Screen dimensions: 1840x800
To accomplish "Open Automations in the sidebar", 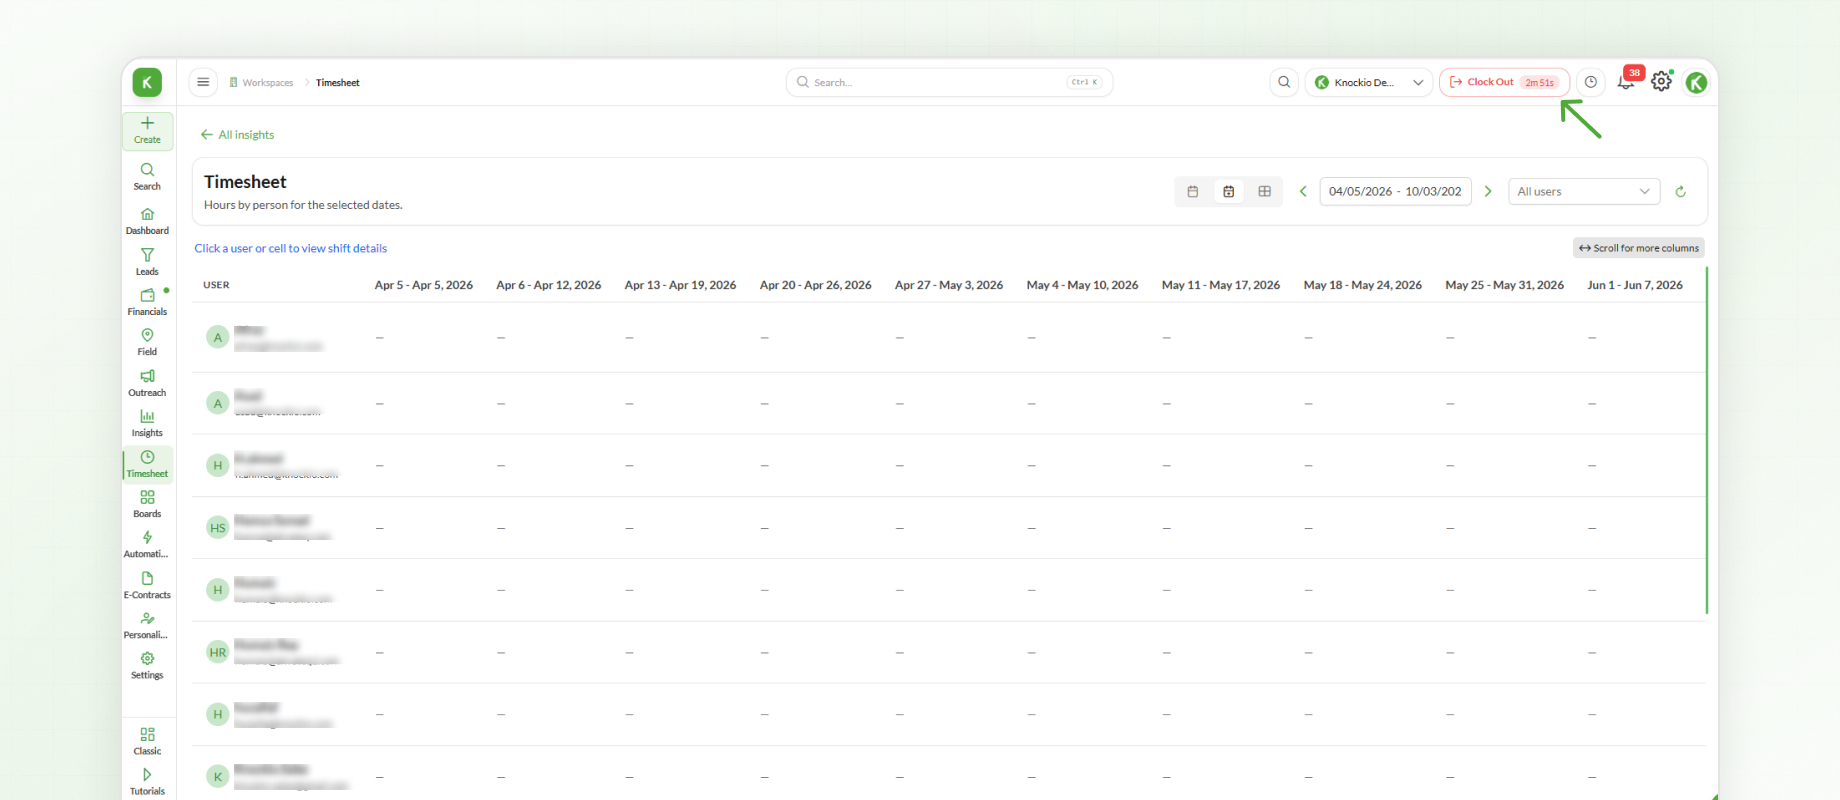I will click(x=147, y=544).
